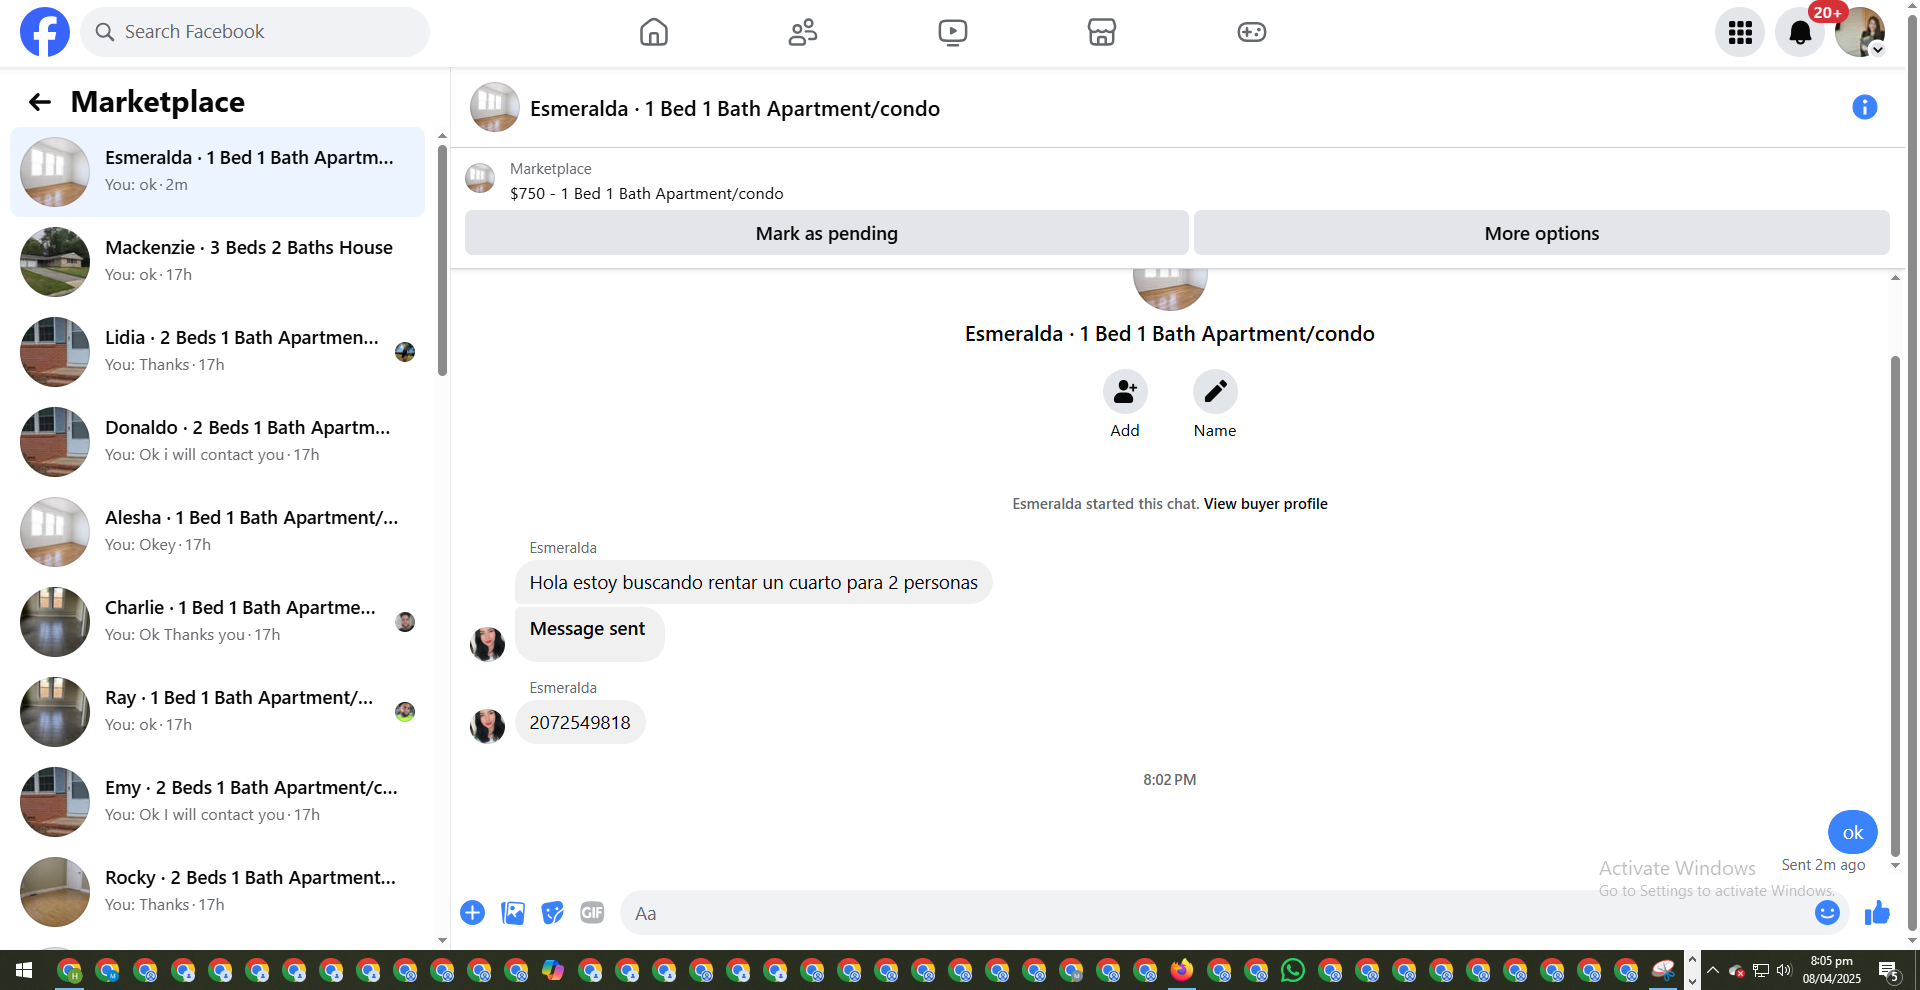Open the taskbar volume speaker icon
This screenshot has height=990, width=1920.
click(x=1784, y=970)
